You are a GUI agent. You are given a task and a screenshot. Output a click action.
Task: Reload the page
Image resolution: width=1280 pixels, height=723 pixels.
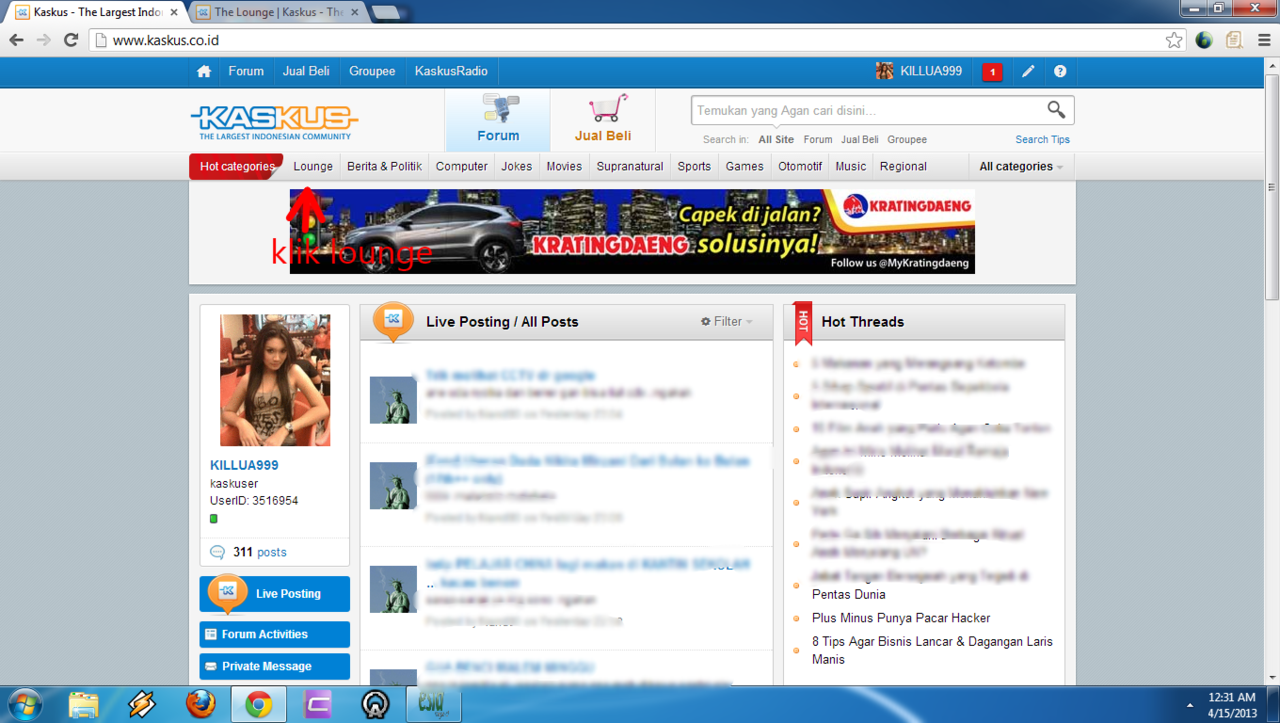71,40
